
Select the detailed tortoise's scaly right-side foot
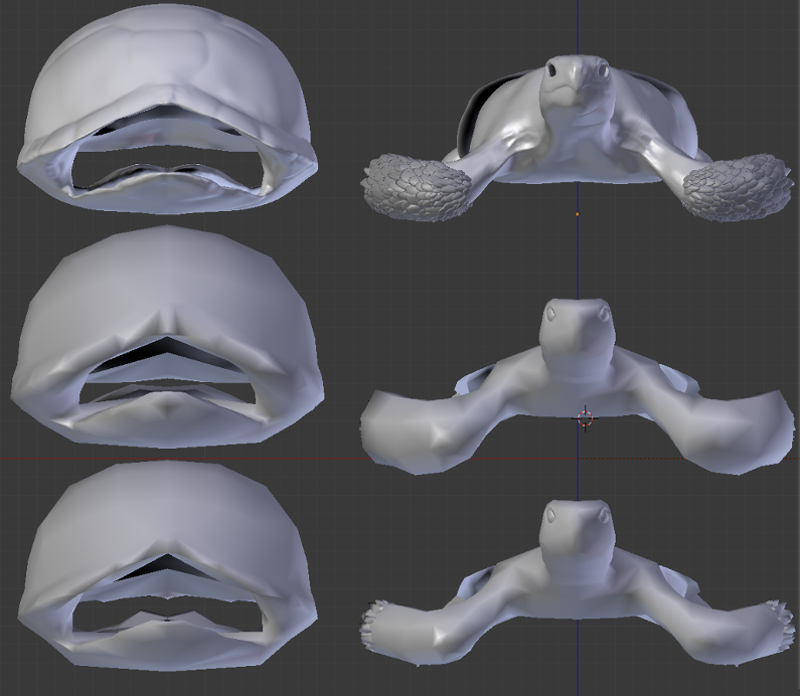737,186
